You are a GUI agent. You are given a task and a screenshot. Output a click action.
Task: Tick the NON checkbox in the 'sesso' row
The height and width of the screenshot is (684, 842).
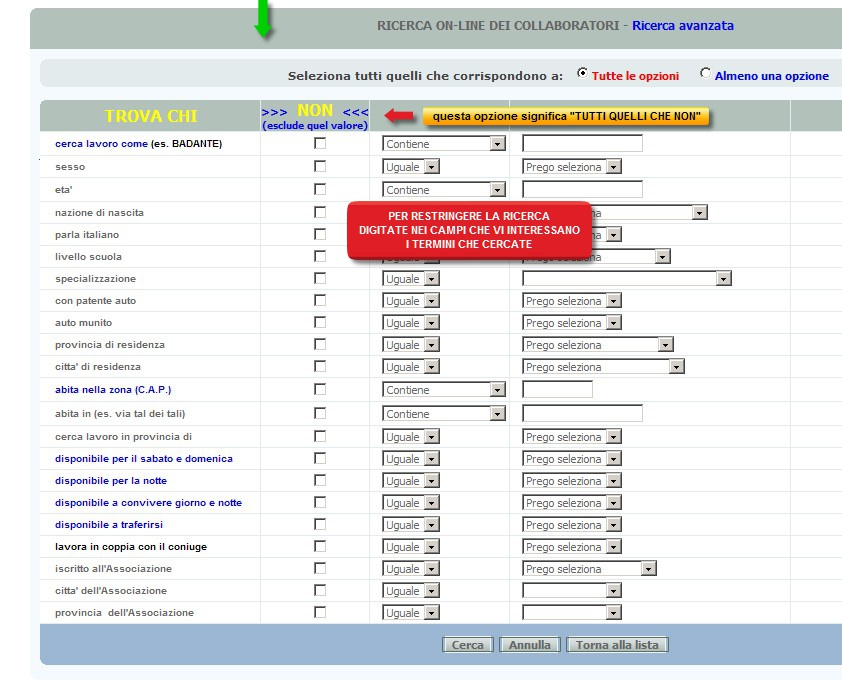coord(320,166)
